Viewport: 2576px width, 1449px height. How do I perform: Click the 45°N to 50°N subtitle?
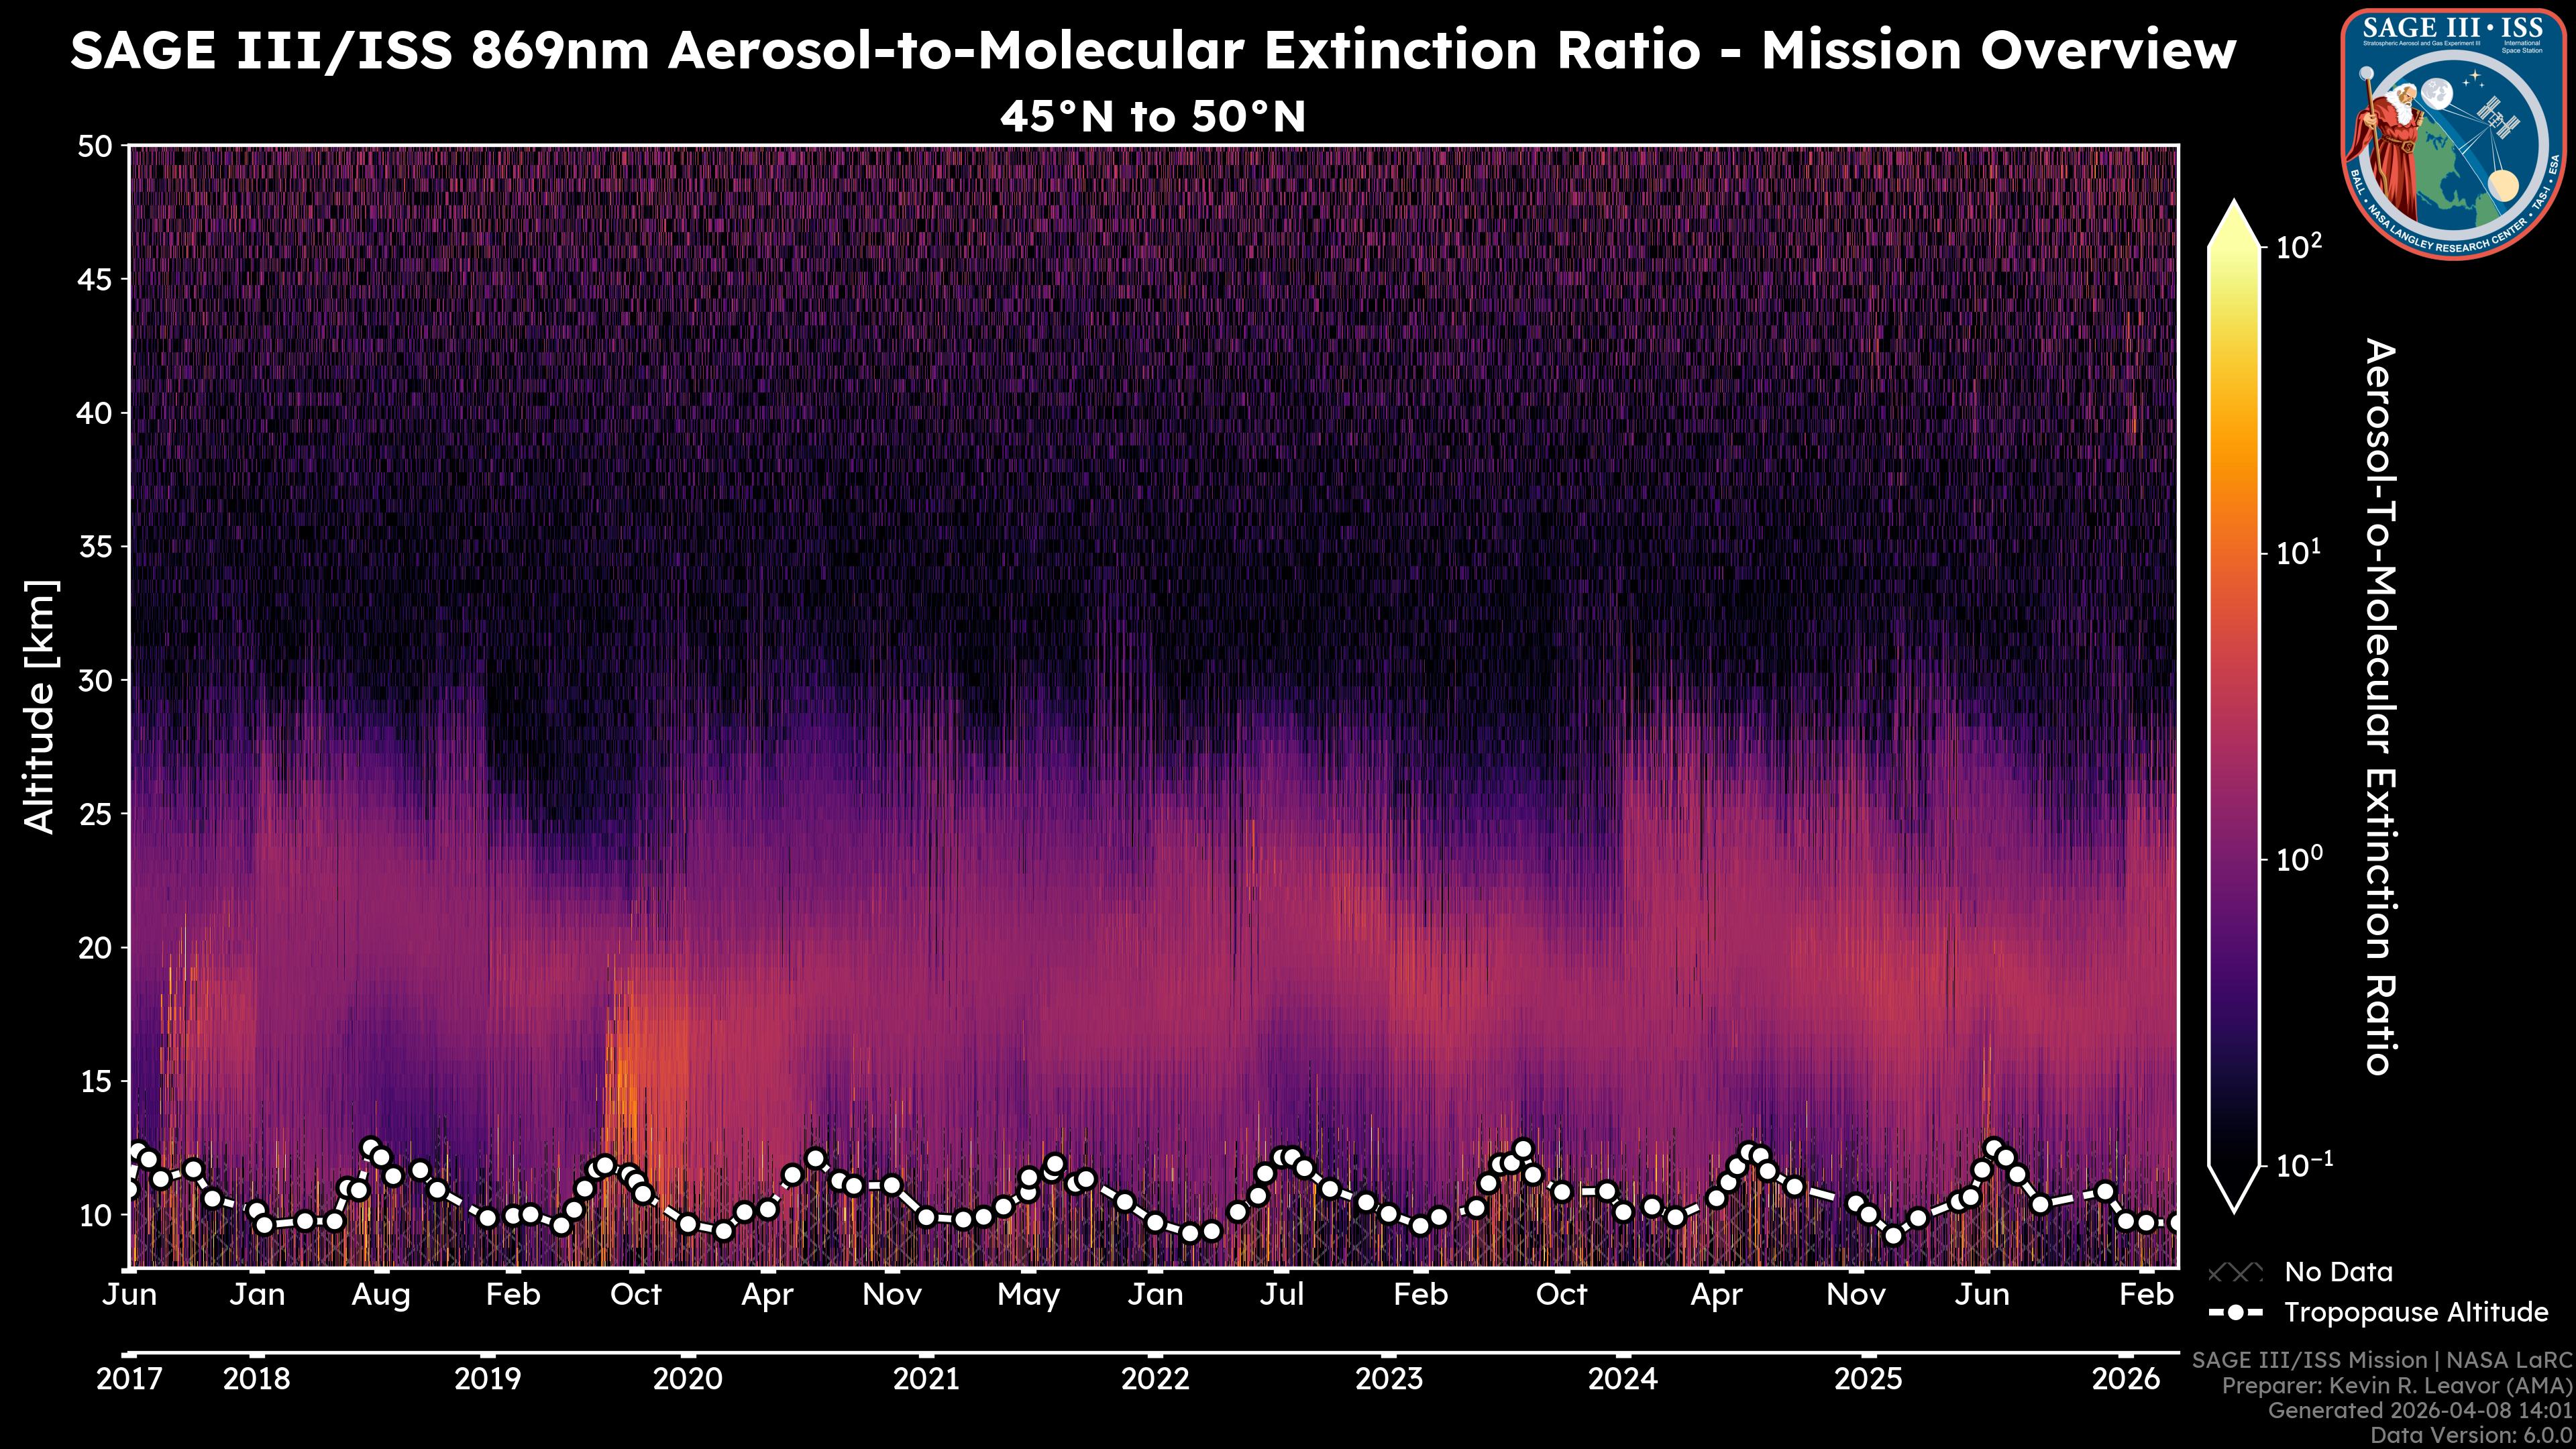[1153, 117]
